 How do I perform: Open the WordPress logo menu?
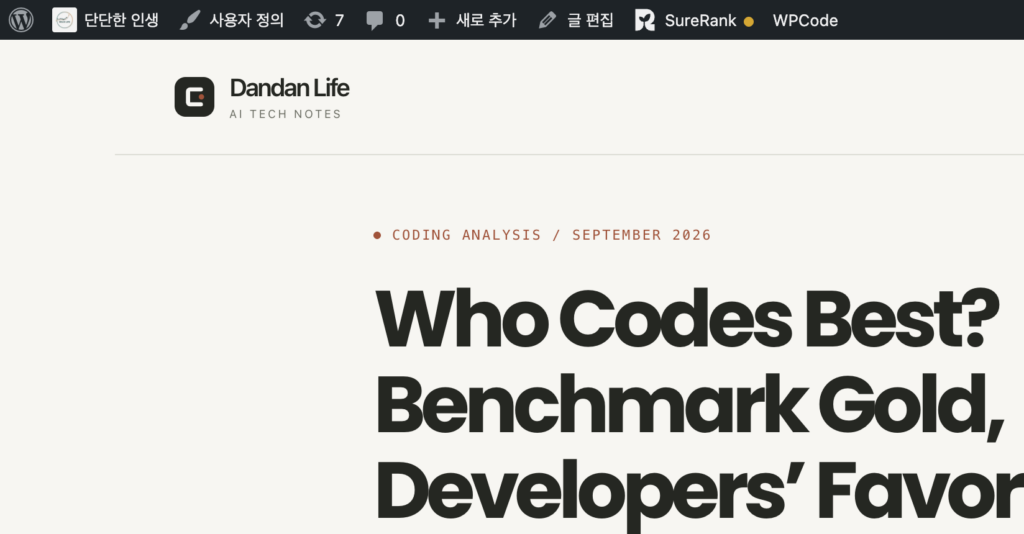(x=21, y=20)
